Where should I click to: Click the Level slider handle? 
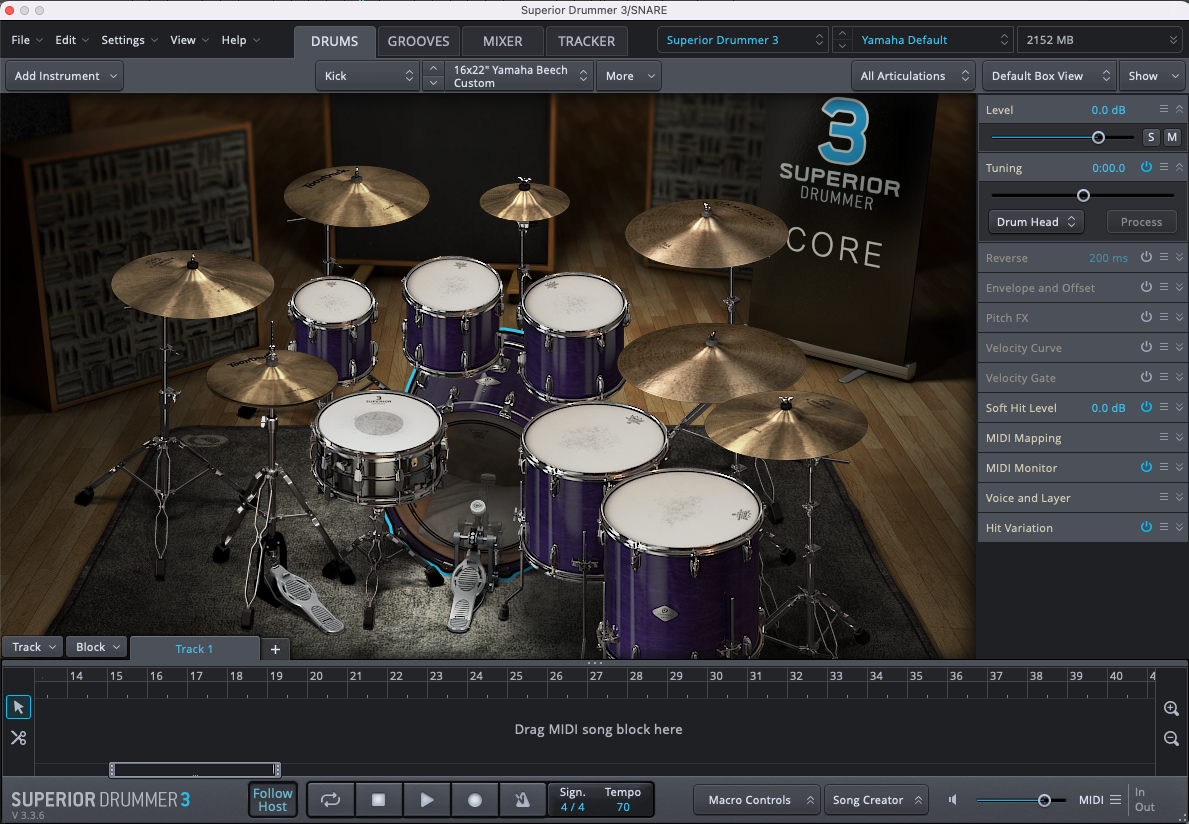(1097, 137)
